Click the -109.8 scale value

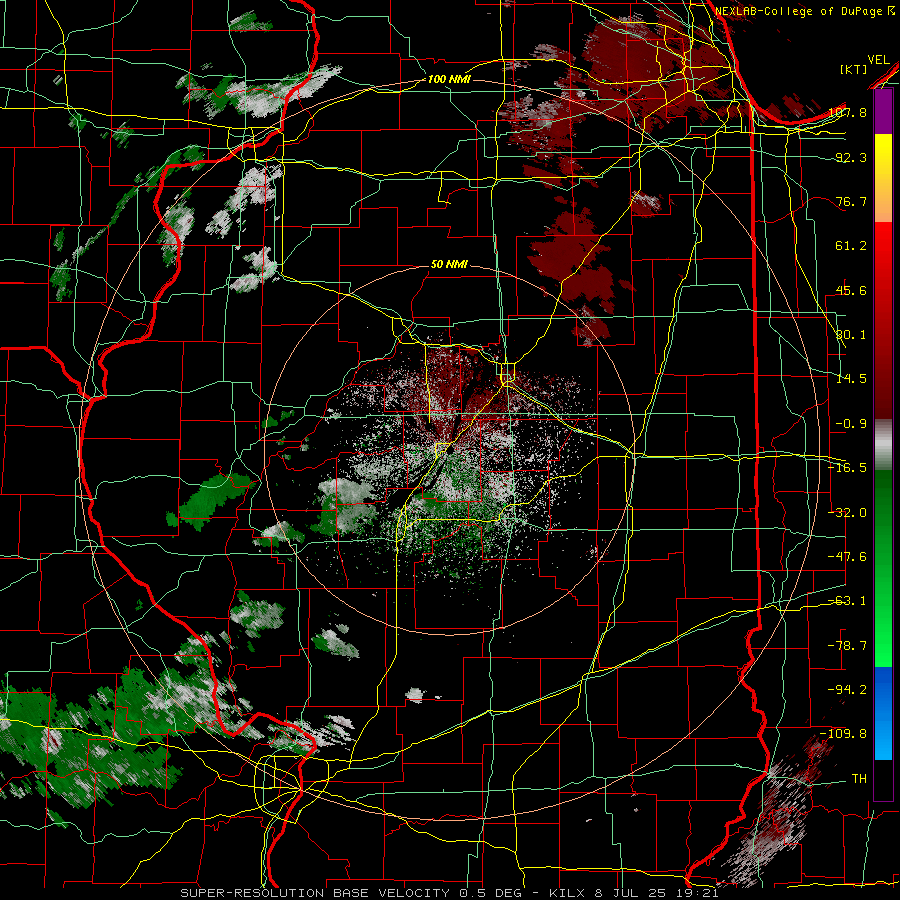(844, 734)
